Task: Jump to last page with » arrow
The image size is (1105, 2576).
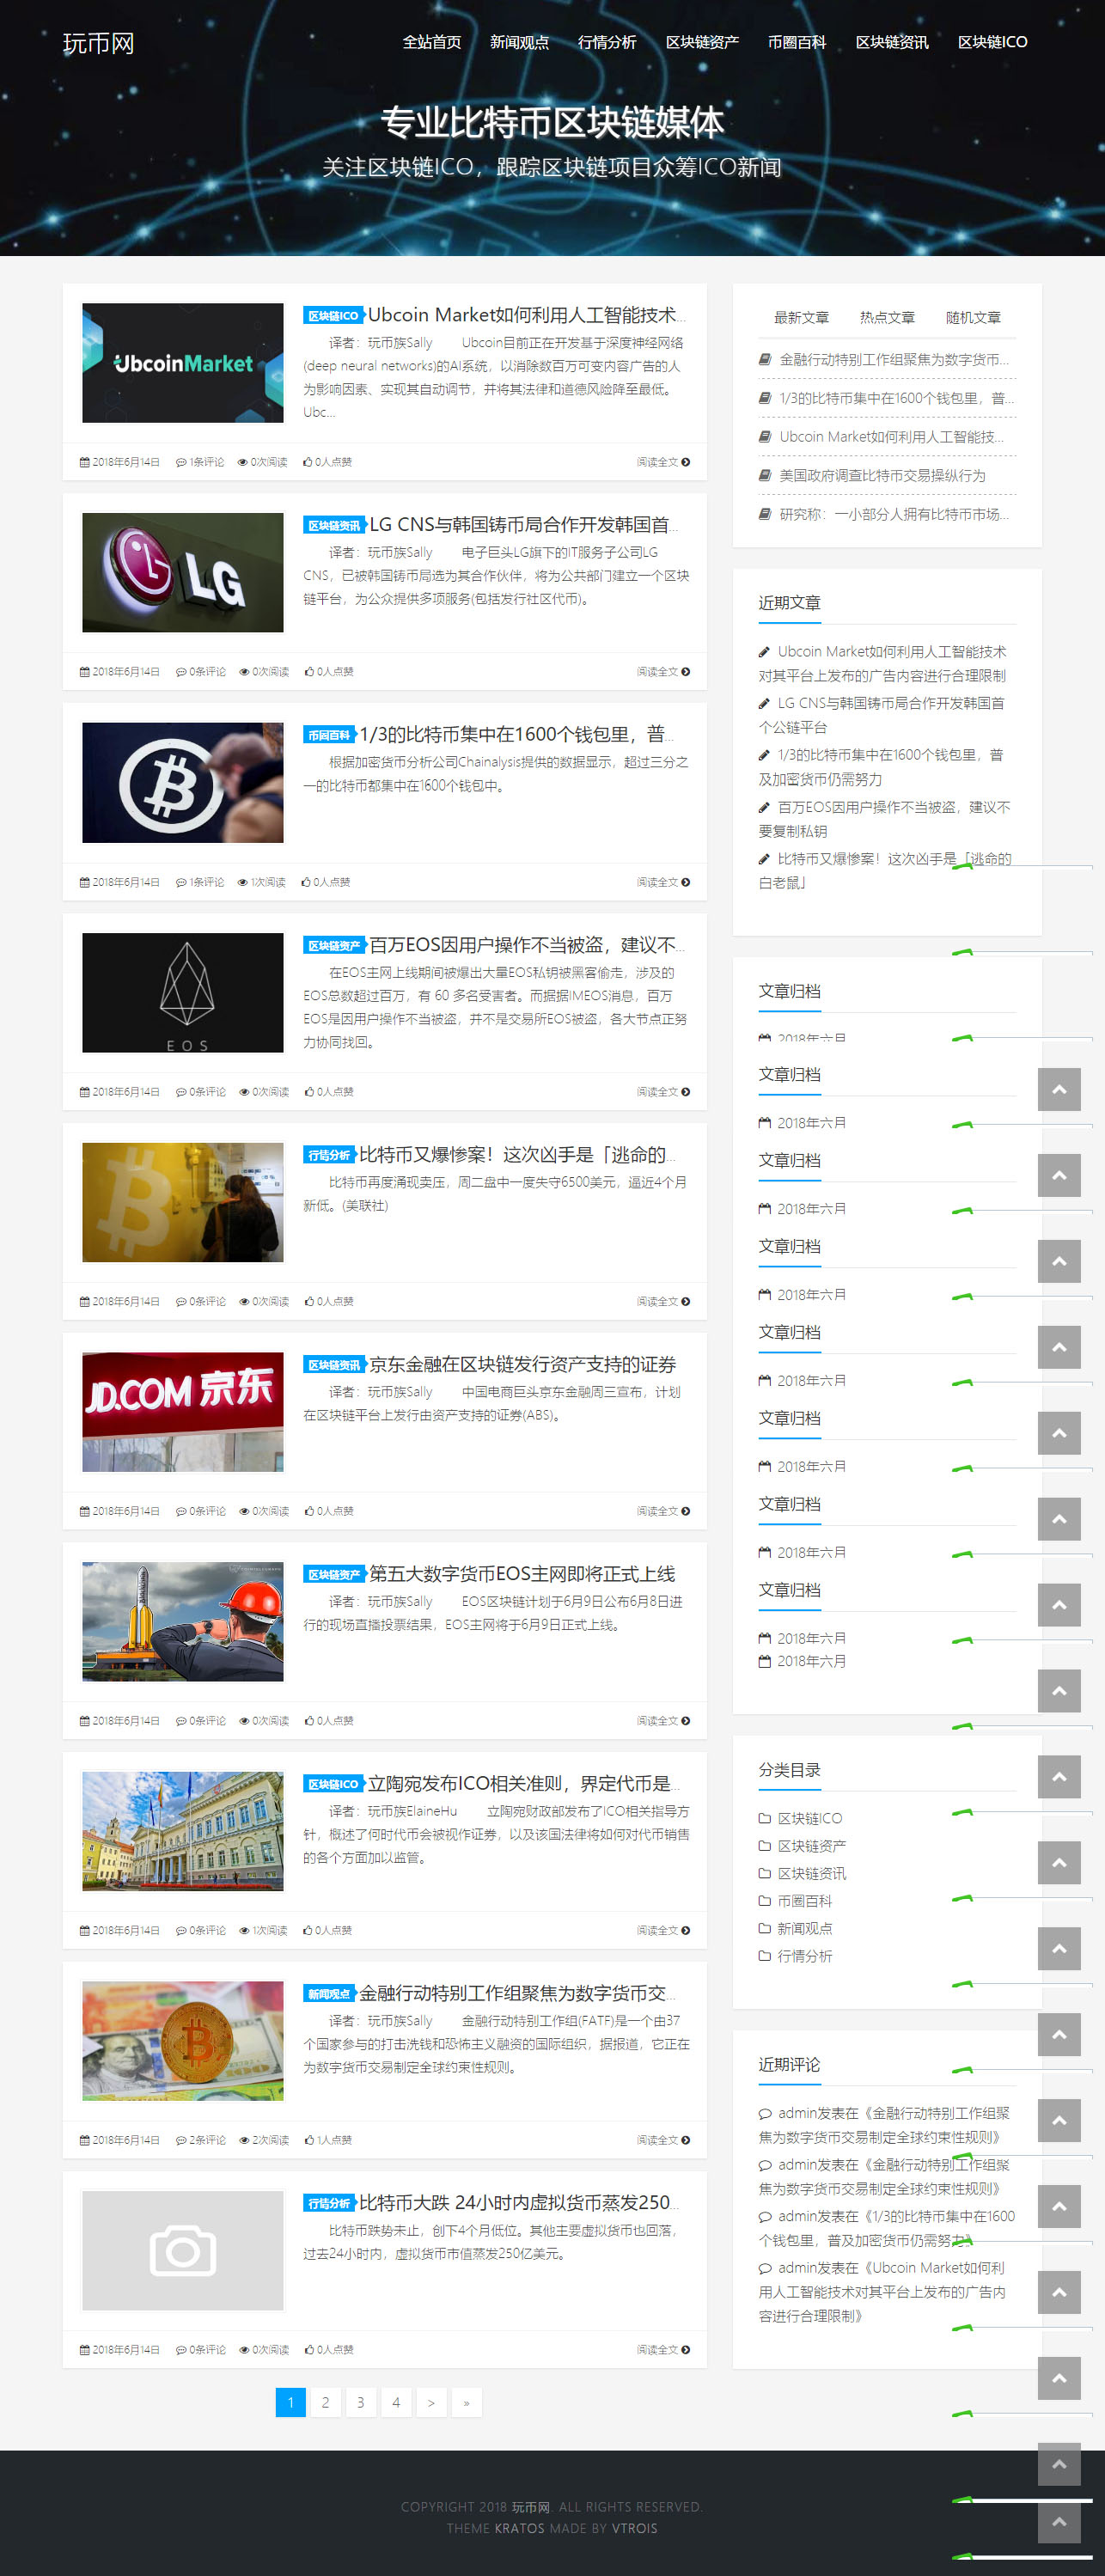Action: pyautogui.click(x=467, y=2402)
